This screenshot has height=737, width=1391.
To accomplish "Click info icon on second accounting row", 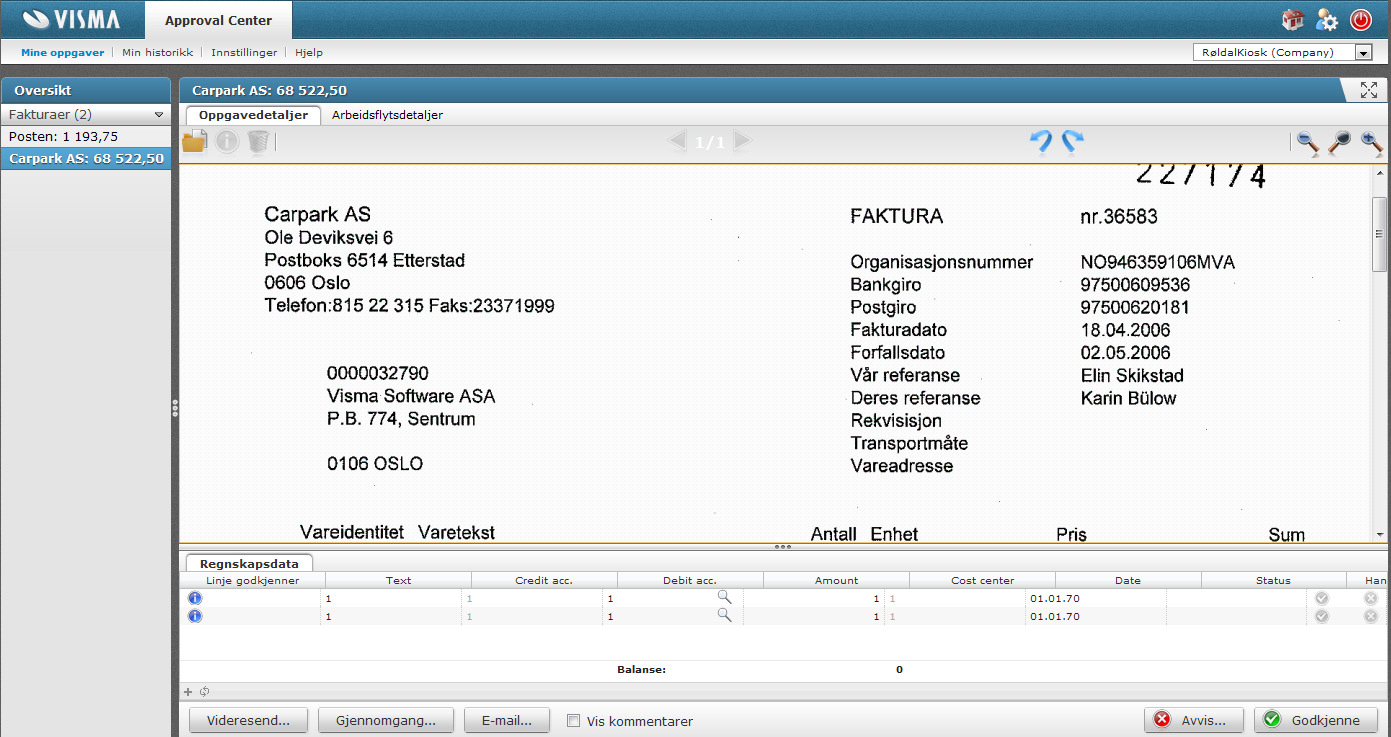I will pyautogui.click(x=195, y=616).
